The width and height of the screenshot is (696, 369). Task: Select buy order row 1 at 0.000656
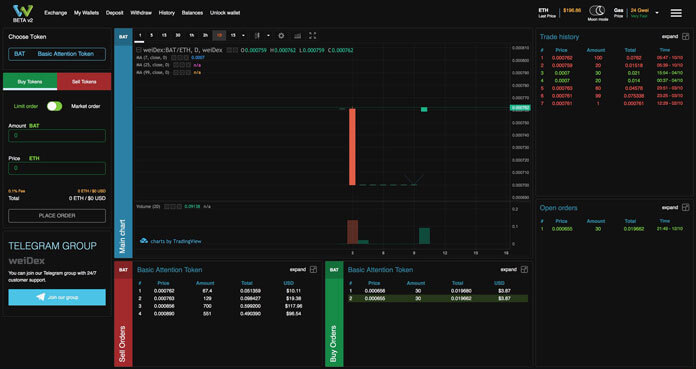click(x=437, y=291)
